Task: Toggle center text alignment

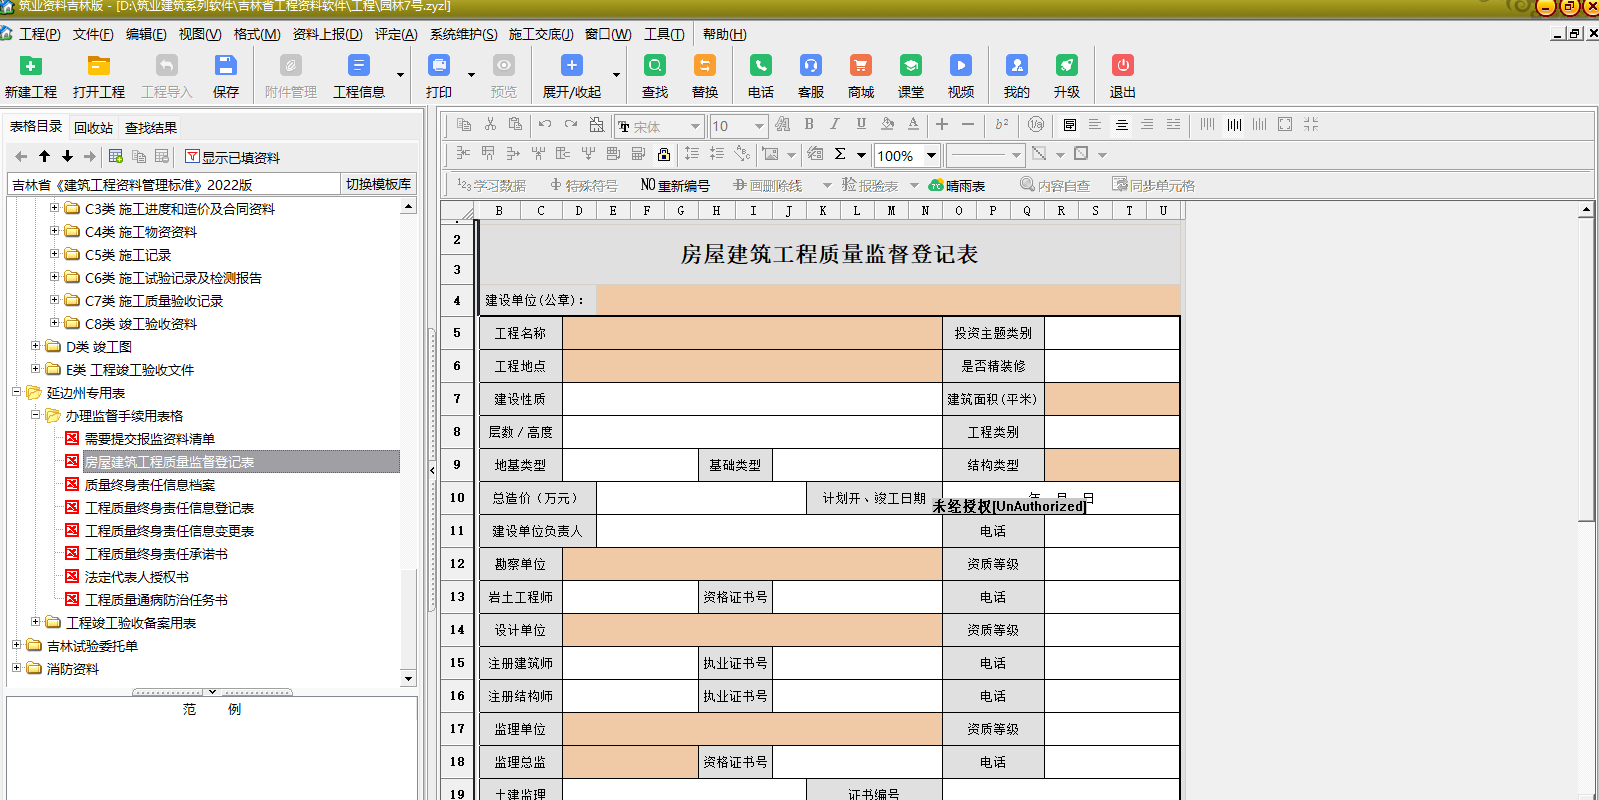Action: coord(1121,125)
